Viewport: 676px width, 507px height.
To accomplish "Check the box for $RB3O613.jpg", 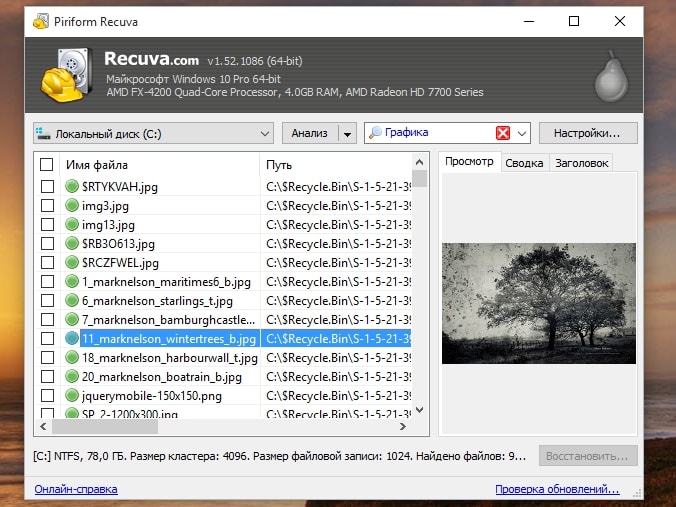I will point(47,244).
